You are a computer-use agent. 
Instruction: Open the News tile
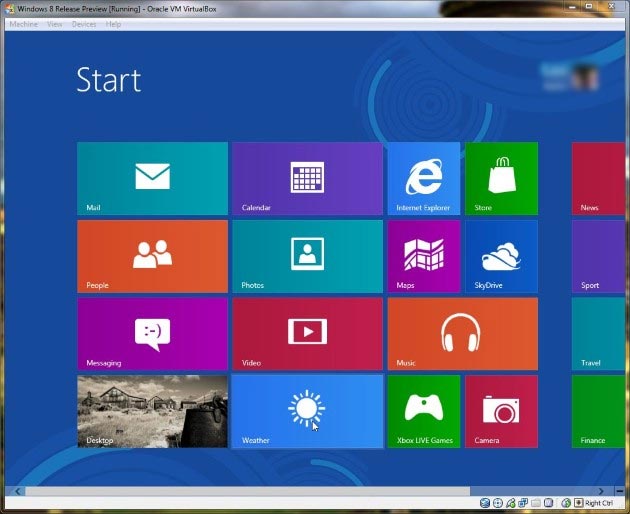(599, 178)
